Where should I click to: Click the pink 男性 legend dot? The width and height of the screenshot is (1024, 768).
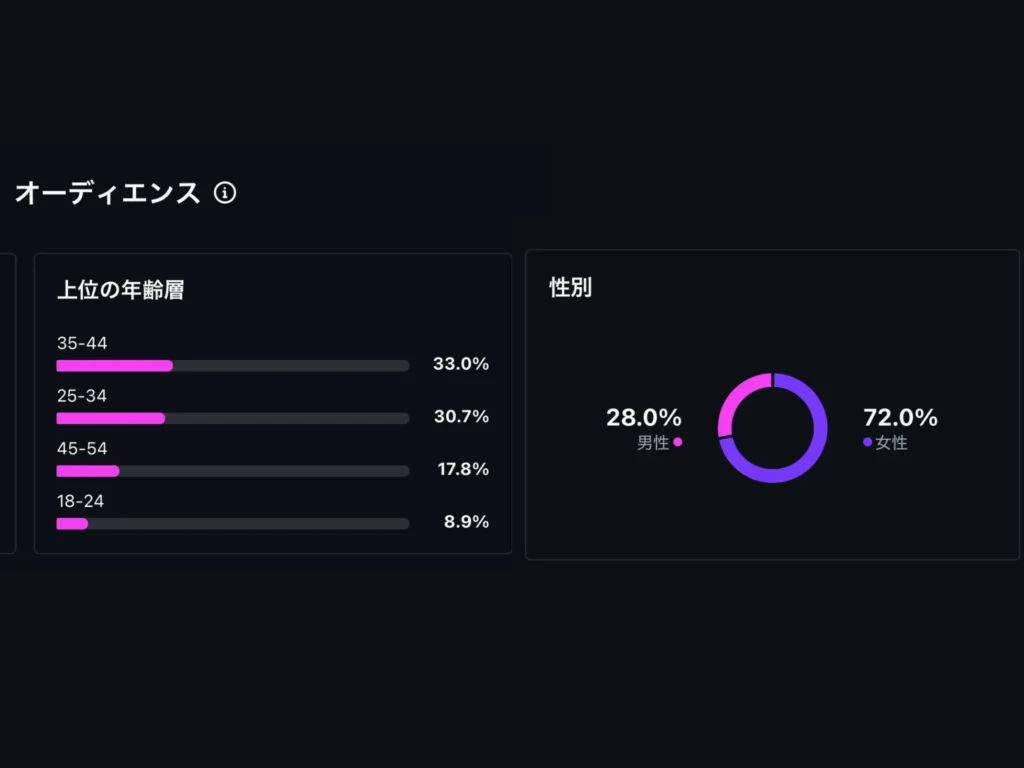click(677, 442)
